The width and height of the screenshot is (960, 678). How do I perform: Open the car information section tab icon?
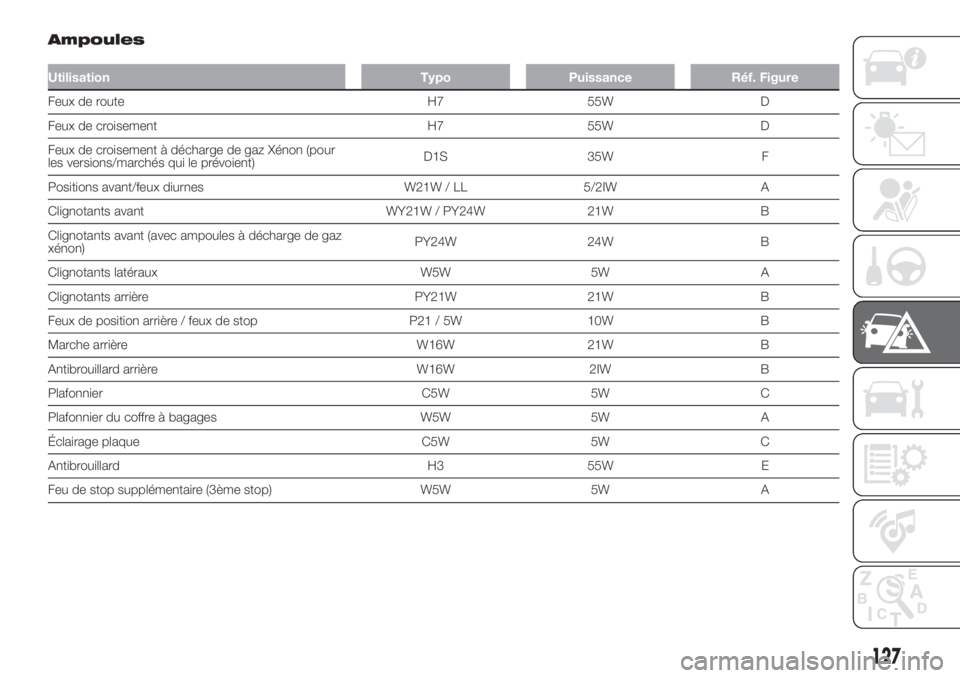click(906, 67)
